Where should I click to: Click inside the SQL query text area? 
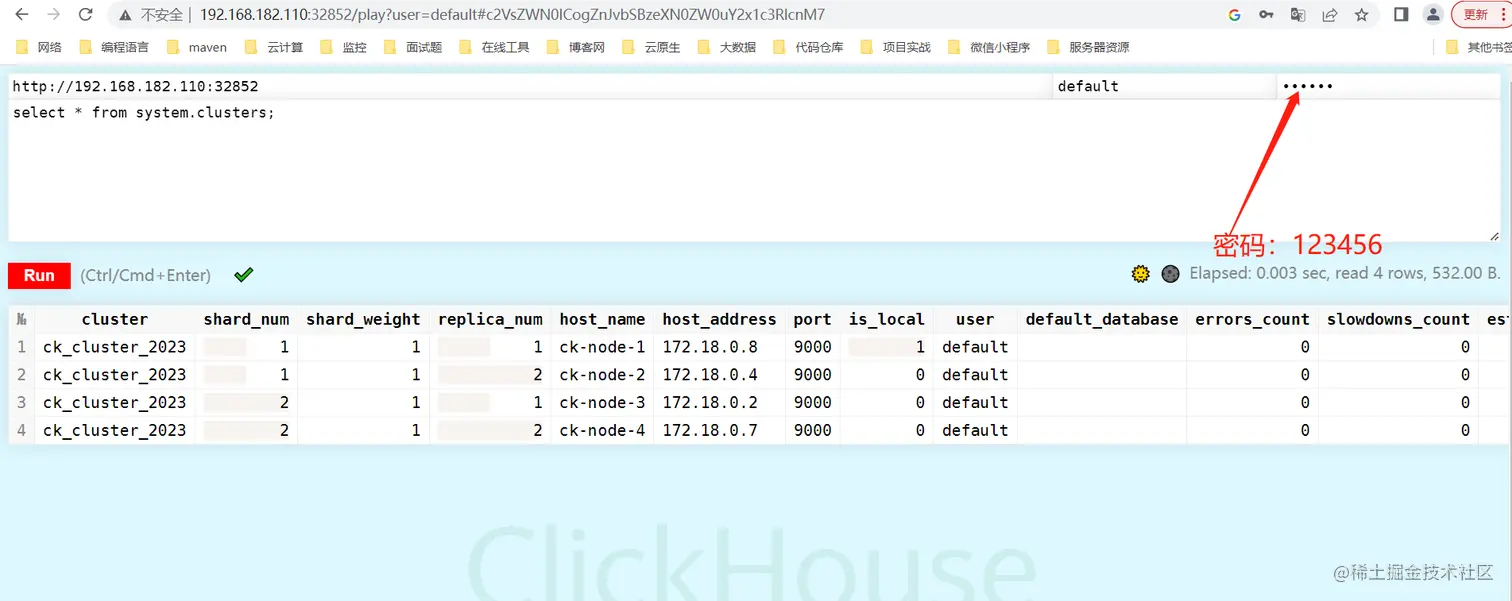(x=755, y=170)
